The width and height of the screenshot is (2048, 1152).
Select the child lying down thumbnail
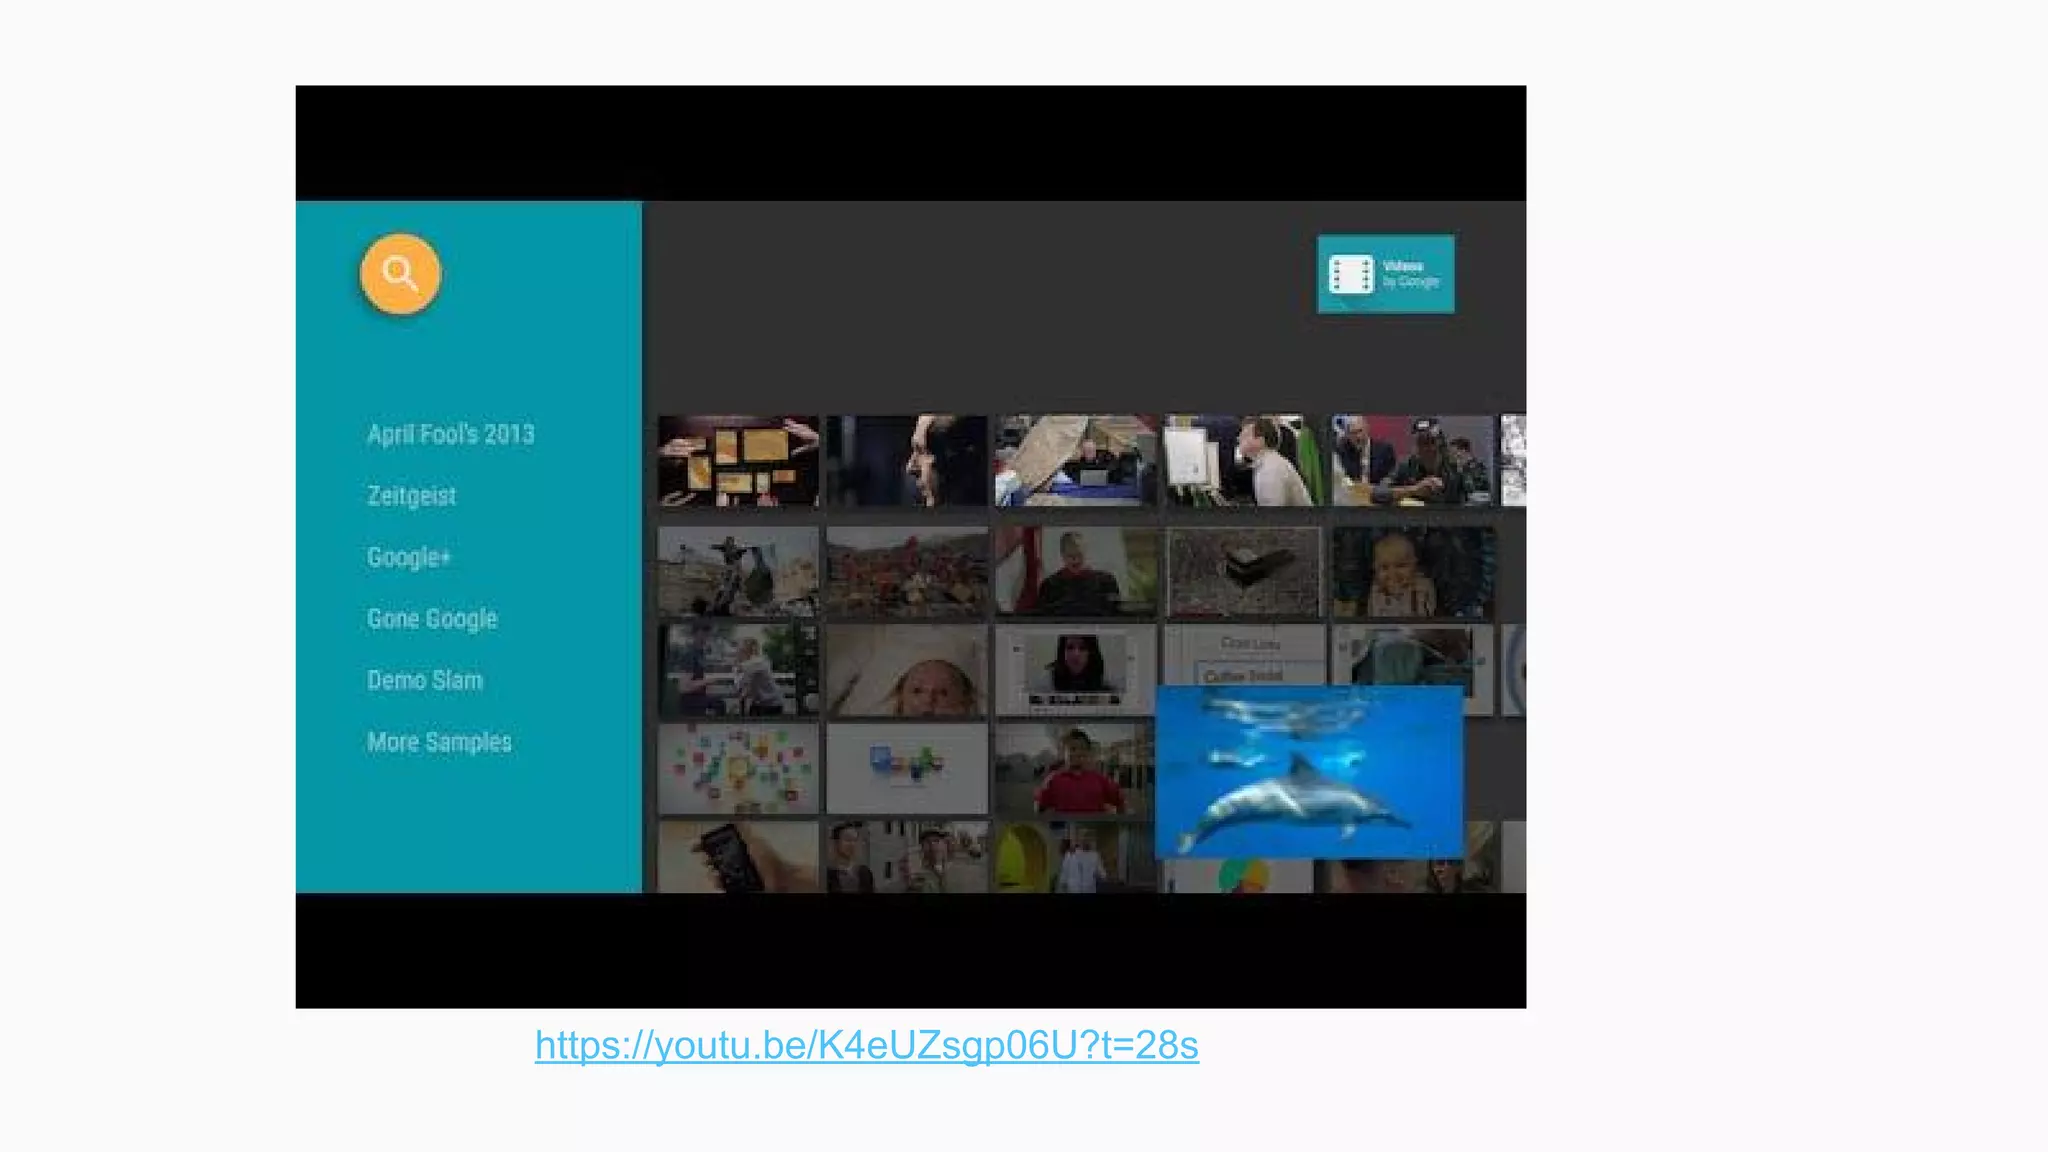pyautogui.click(x=906, y=670)
